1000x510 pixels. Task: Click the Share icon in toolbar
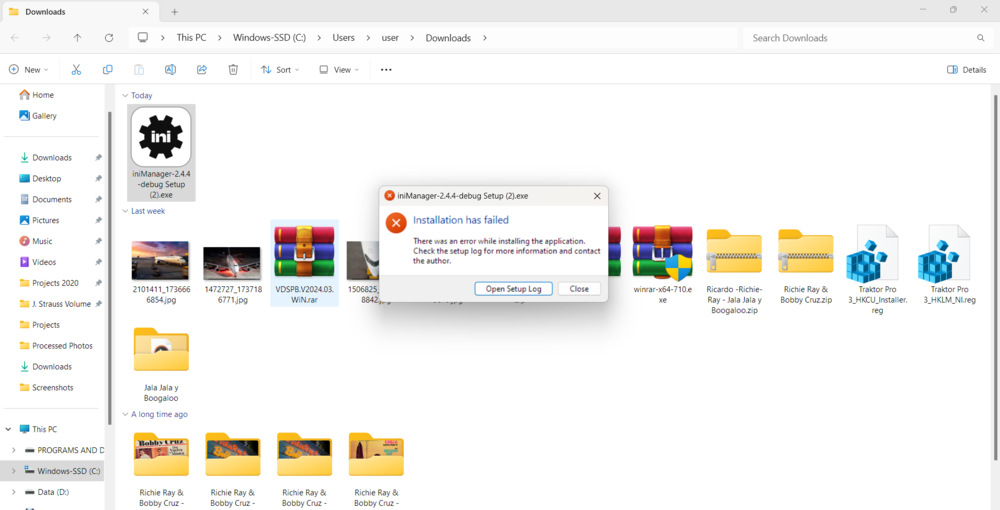click(x=202, y=70)
